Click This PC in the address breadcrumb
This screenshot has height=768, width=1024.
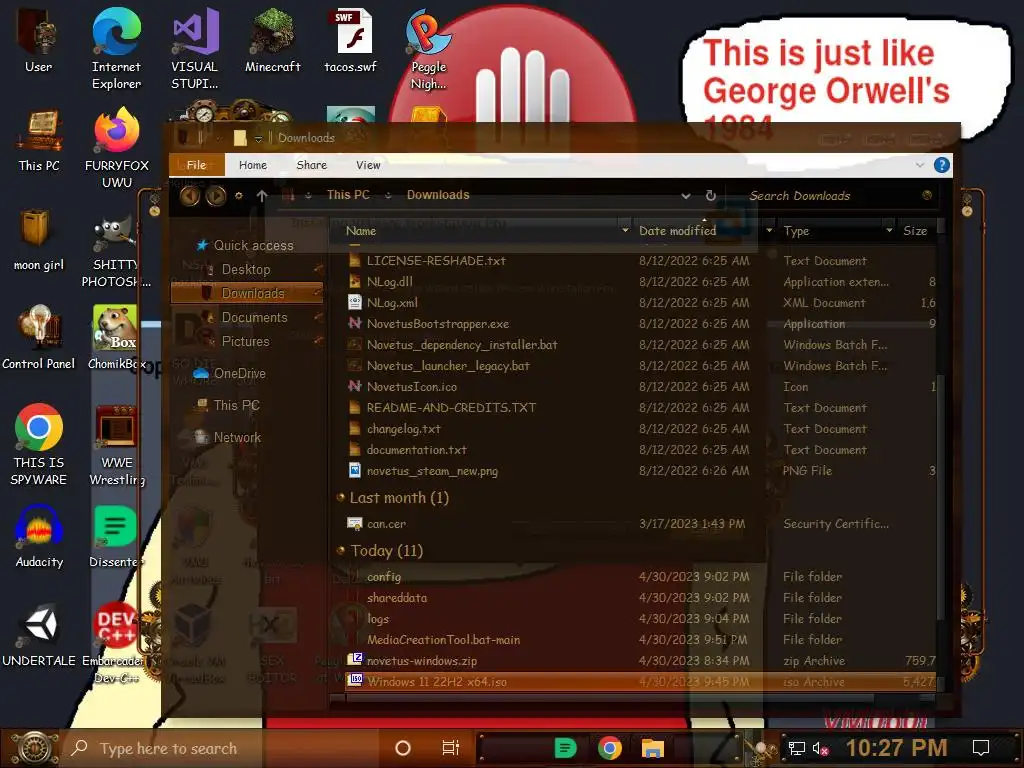(x=348, y=195)
